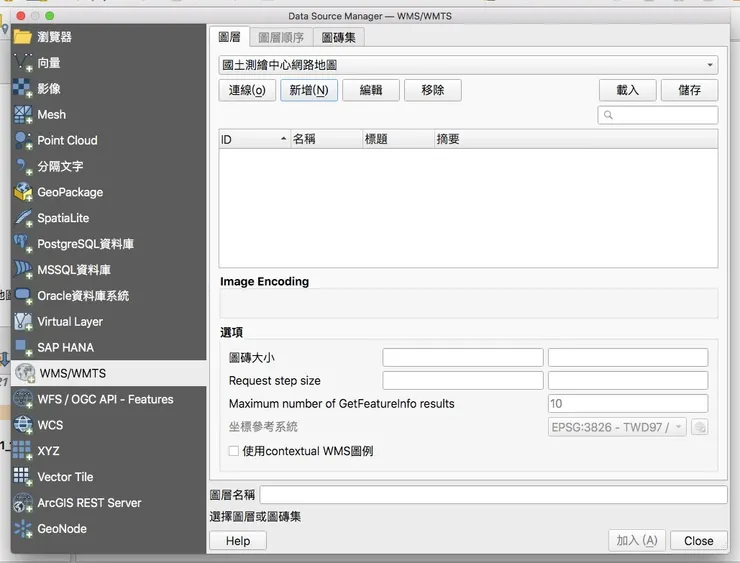The height and width of the screenshot is (563, 740).
Task: Select the SpatiaLite feather icon
Action: click(23, 218)
